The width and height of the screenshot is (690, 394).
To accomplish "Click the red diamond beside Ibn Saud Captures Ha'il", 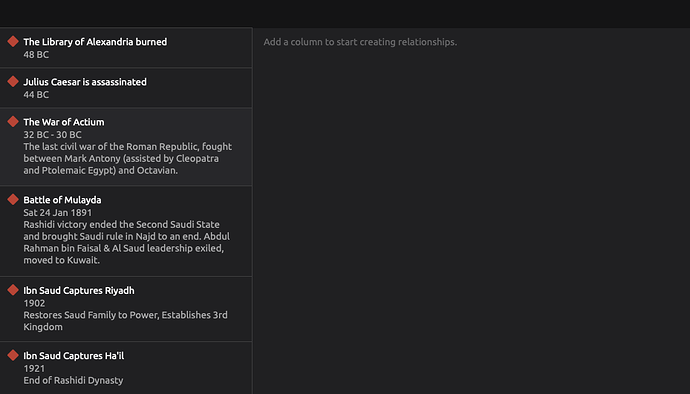I will coord(13,355).
